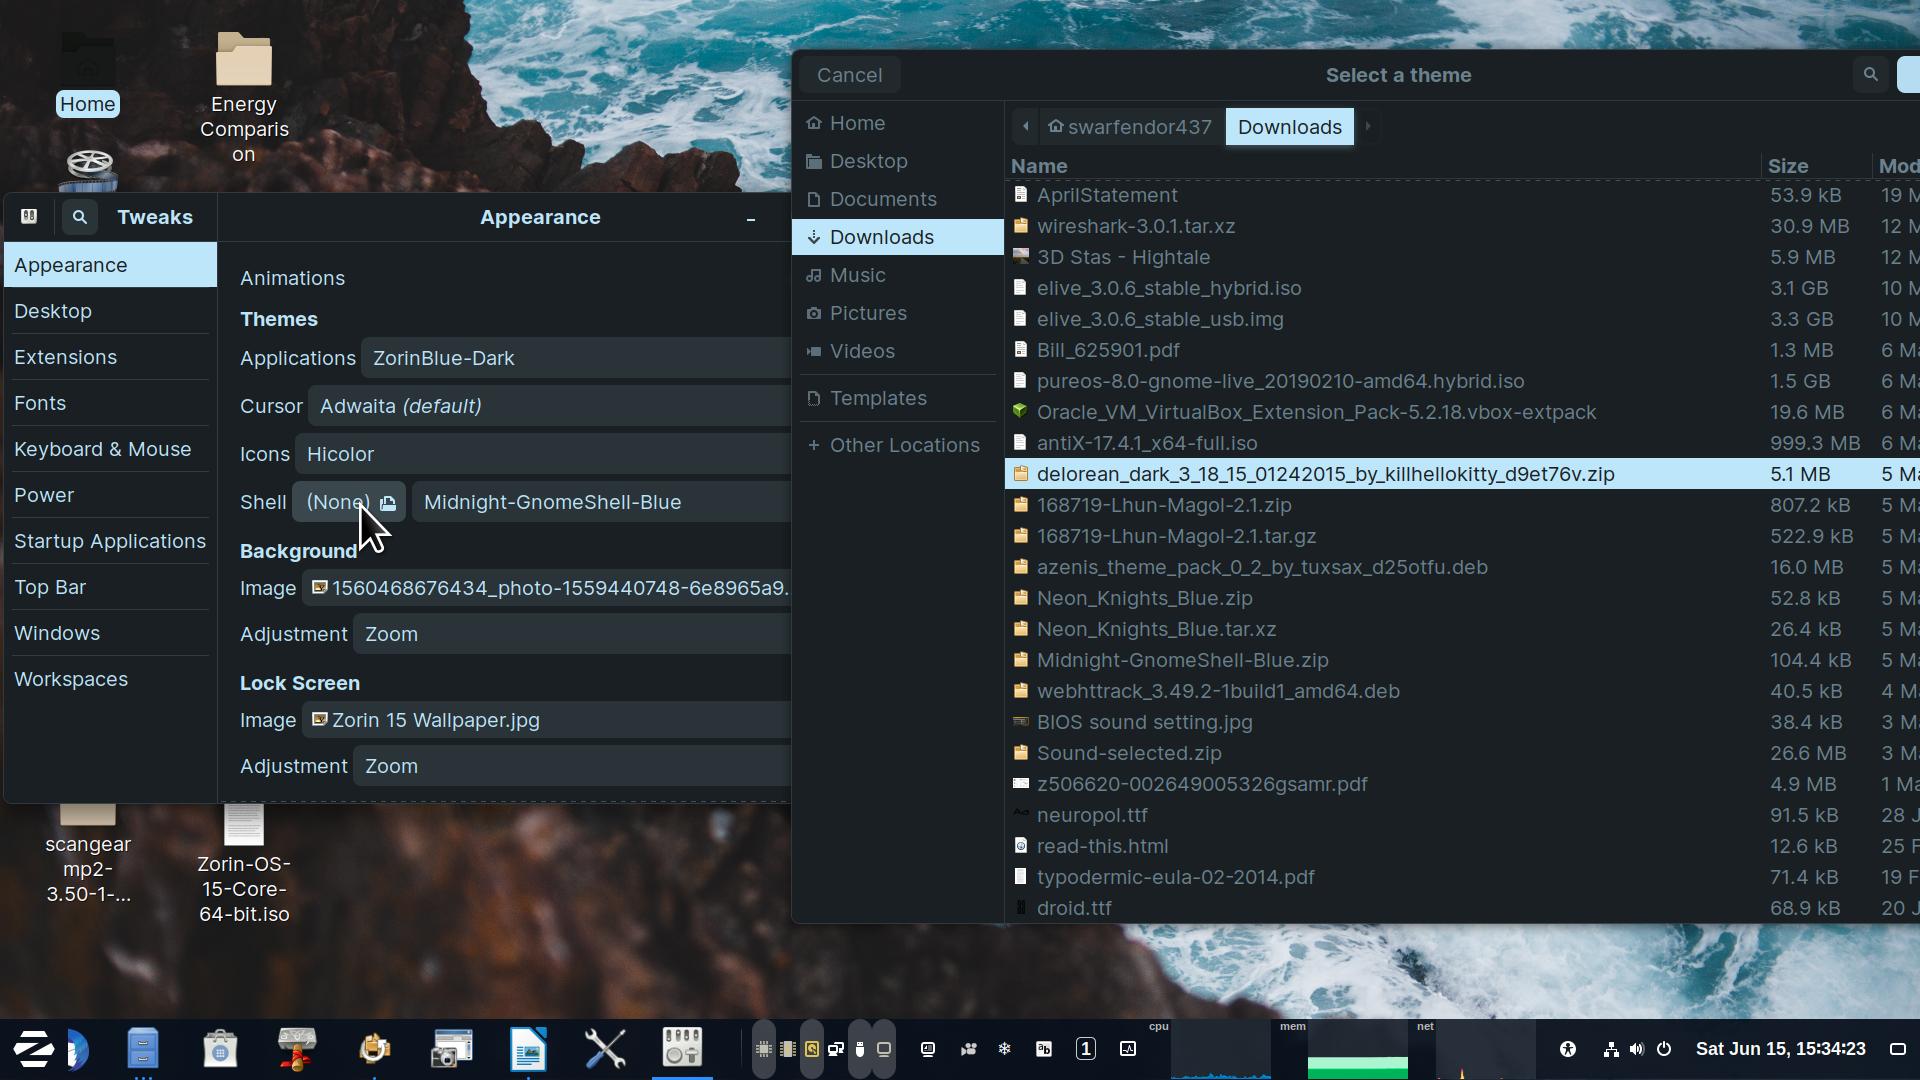The height and width of the screenshot is (1080, 1920).
Task: Select delorean_dark theme zip file
Action: coord(1325,473)
